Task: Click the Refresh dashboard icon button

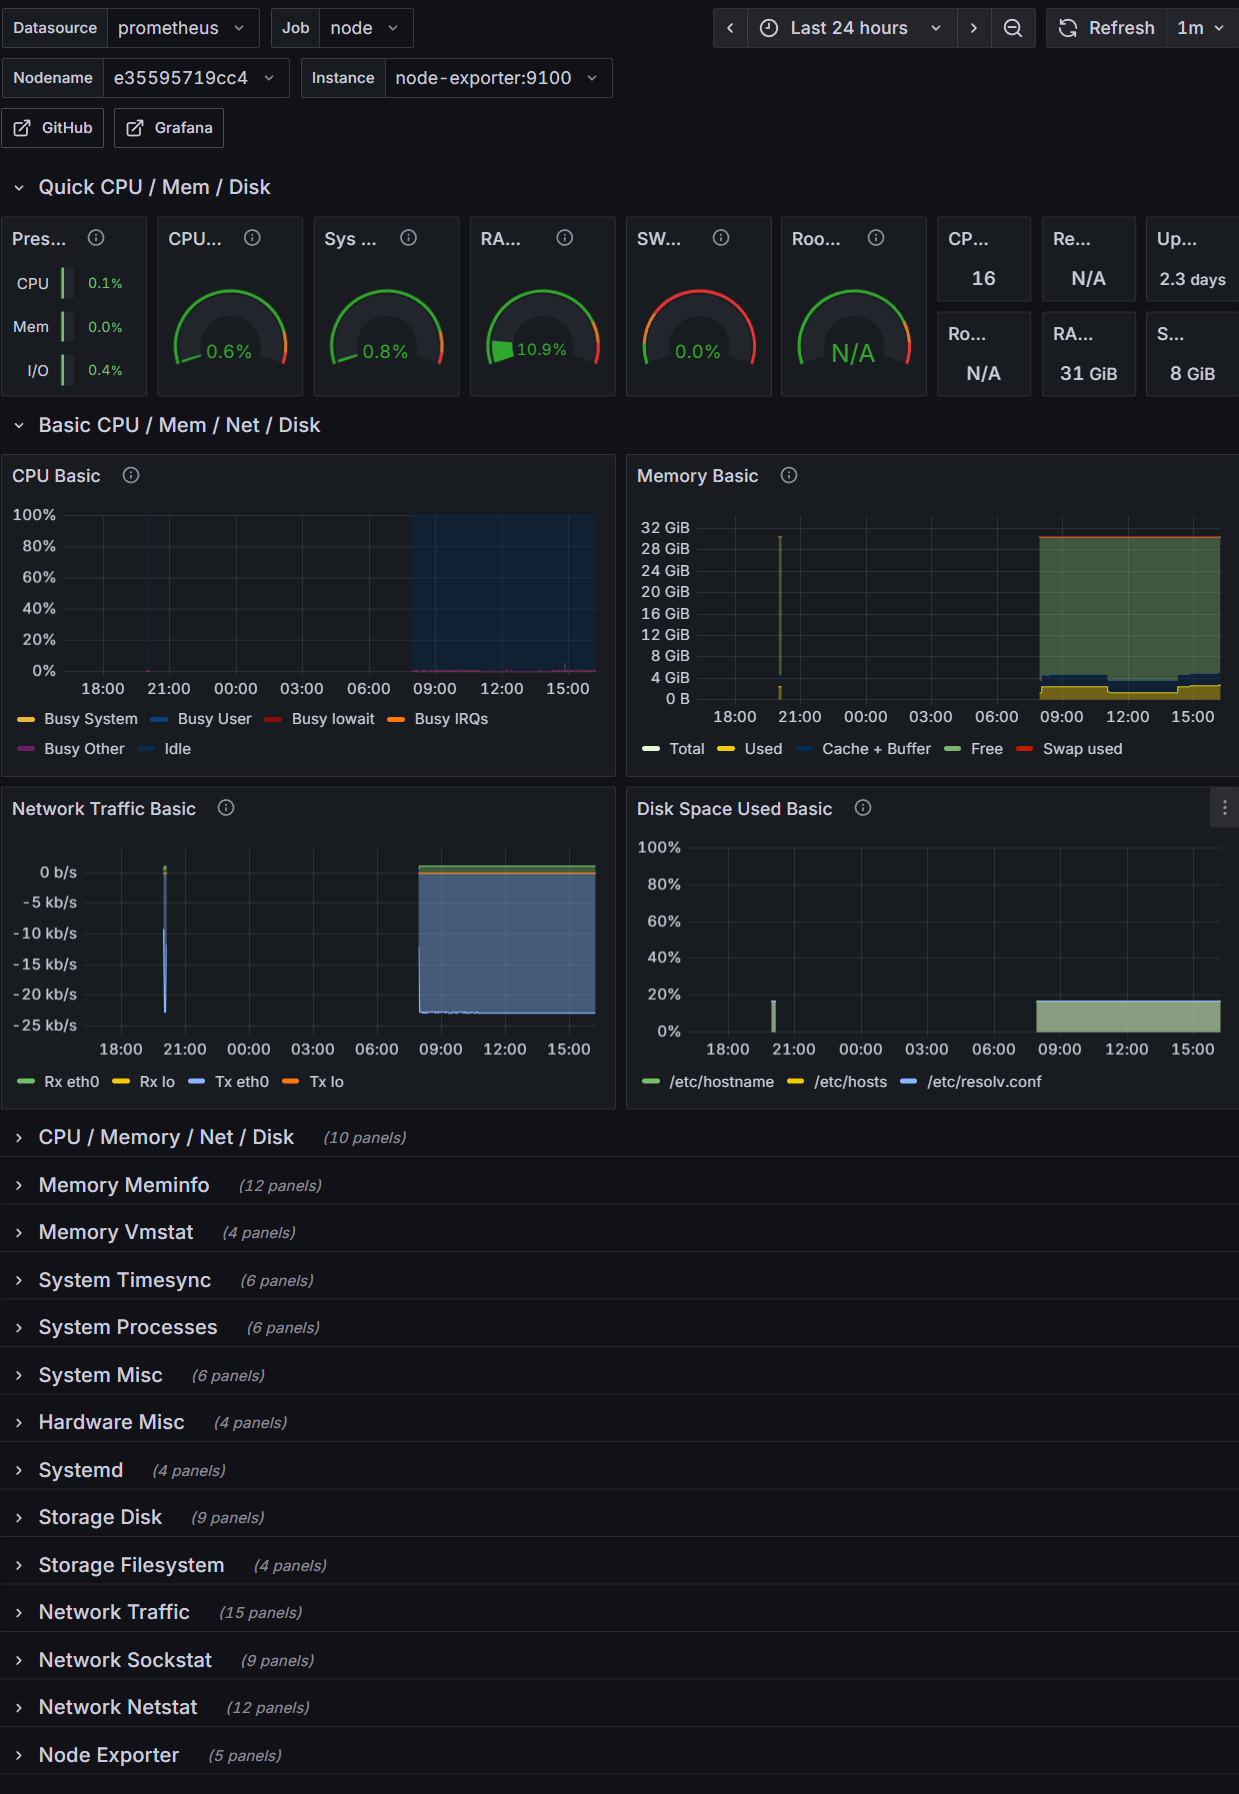Action: [1106, 28]
